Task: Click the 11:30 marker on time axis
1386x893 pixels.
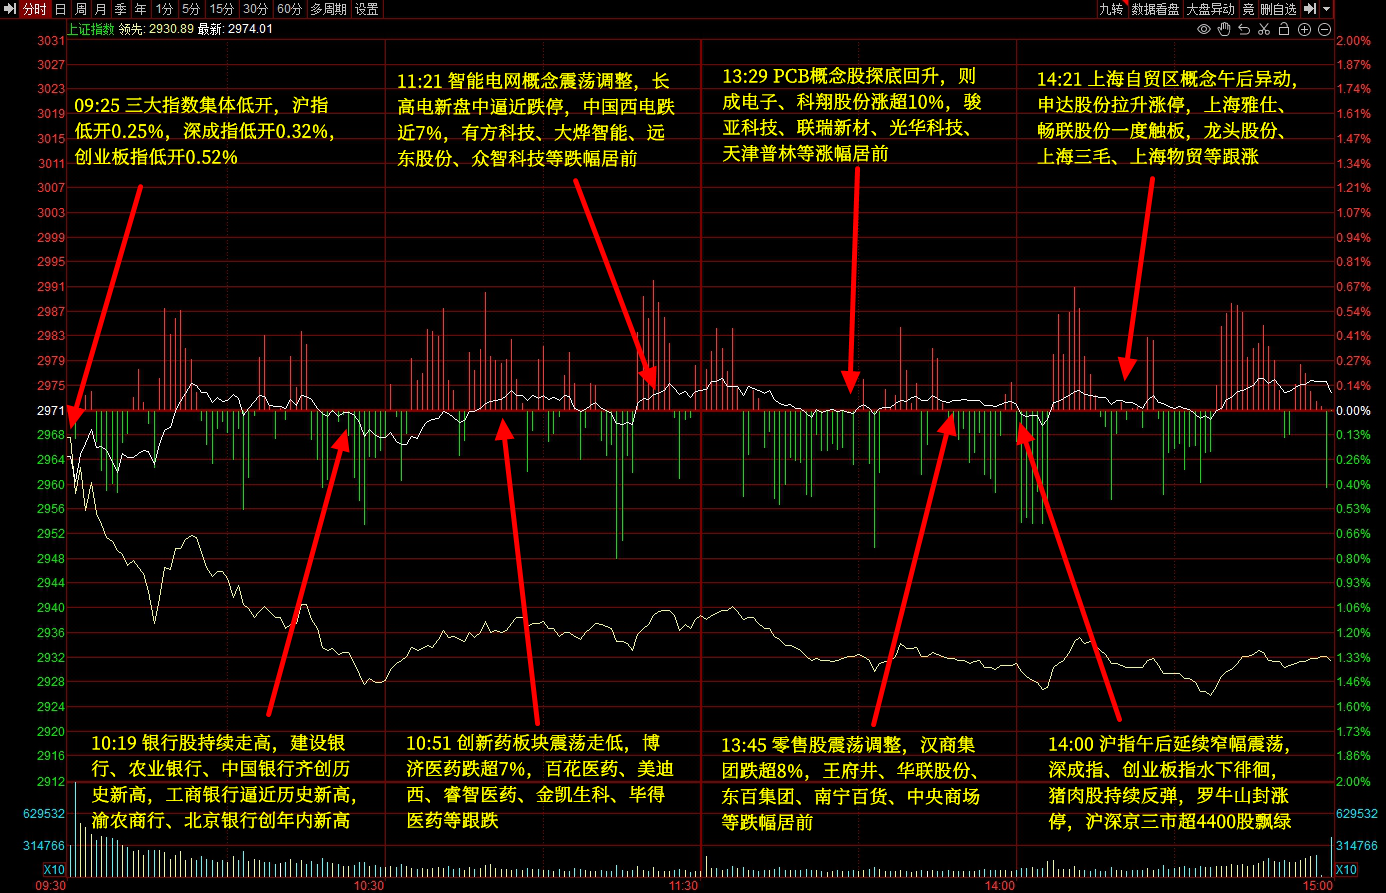Action: 683,886
